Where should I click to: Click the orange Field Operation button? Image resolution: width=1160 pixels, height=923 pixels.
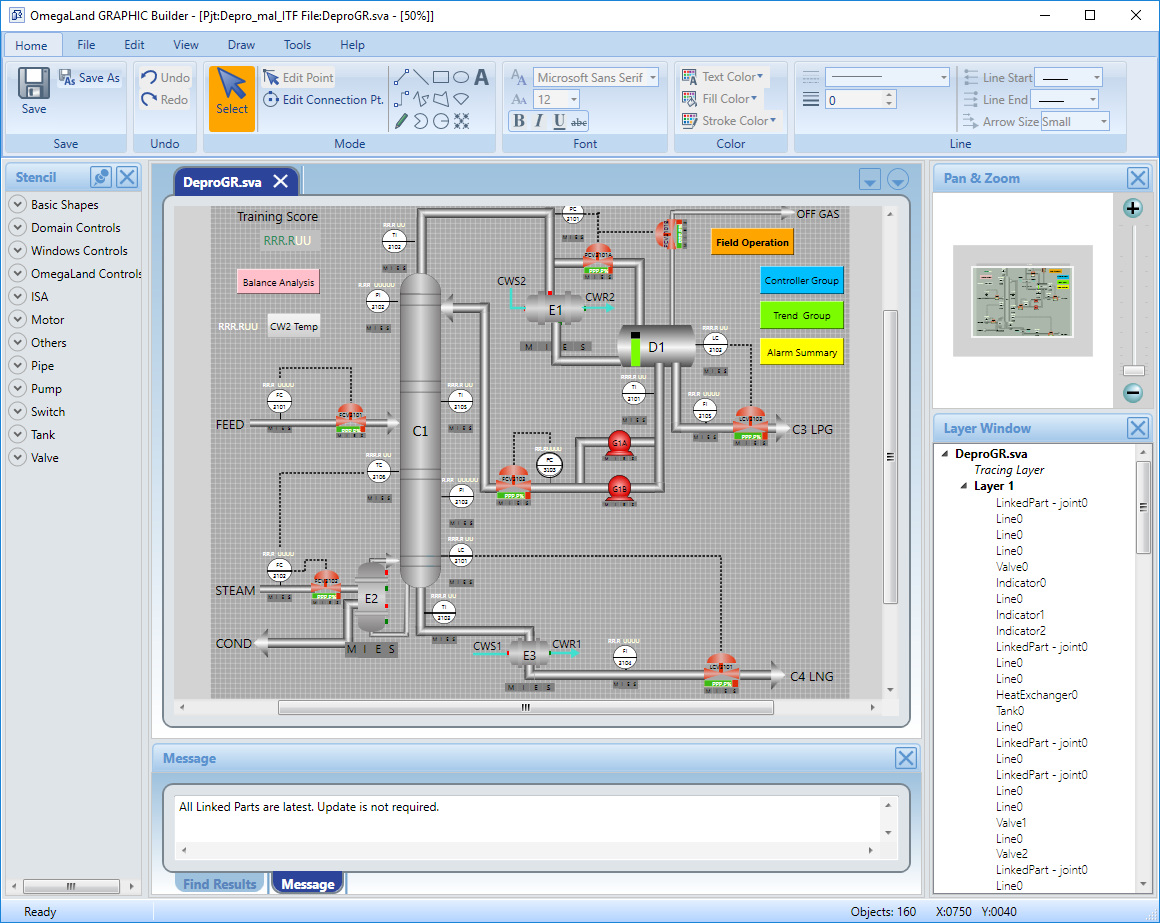click(x=752, y=242)
